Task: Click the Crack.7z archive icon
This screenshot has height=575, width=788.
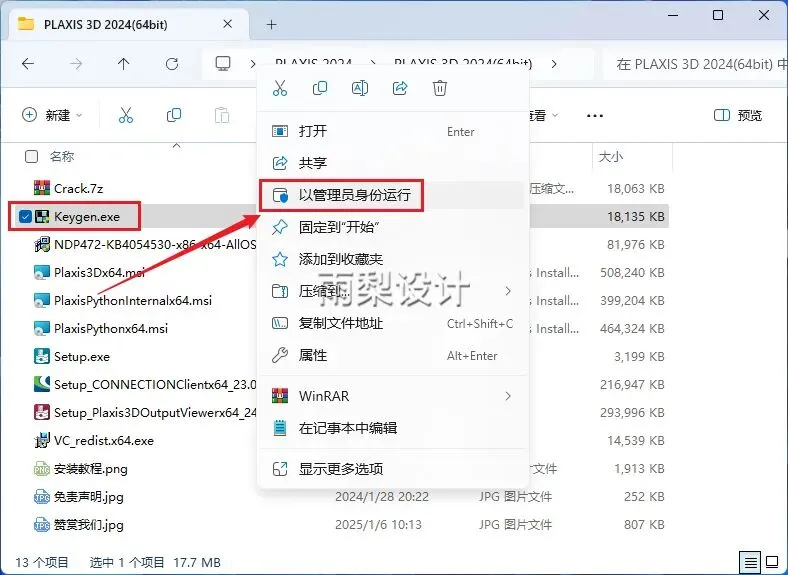Action: tap(42, 188)
